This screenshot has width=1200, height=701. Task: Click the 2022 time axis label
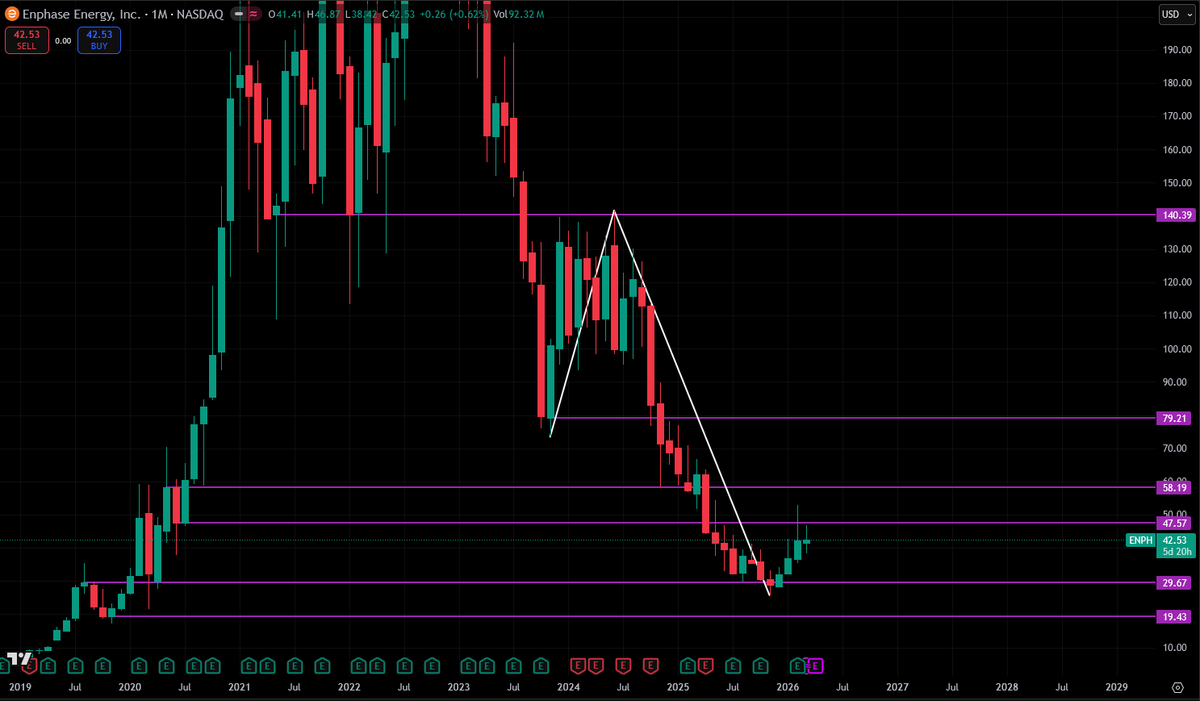[349, 688]
